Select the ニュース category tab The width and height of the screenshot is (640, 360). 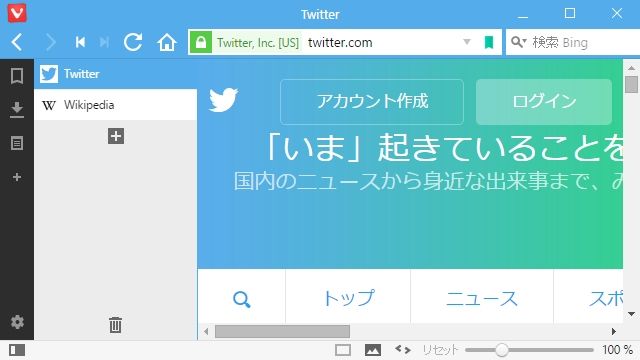(x=482, y=298)
